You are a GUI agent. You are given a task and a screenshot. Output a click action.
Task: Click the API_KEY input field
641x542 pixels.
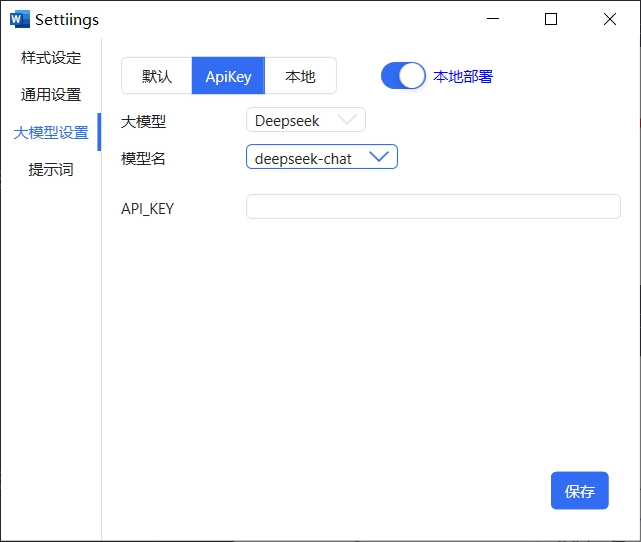pyautogui.click(x=433, y=206)
